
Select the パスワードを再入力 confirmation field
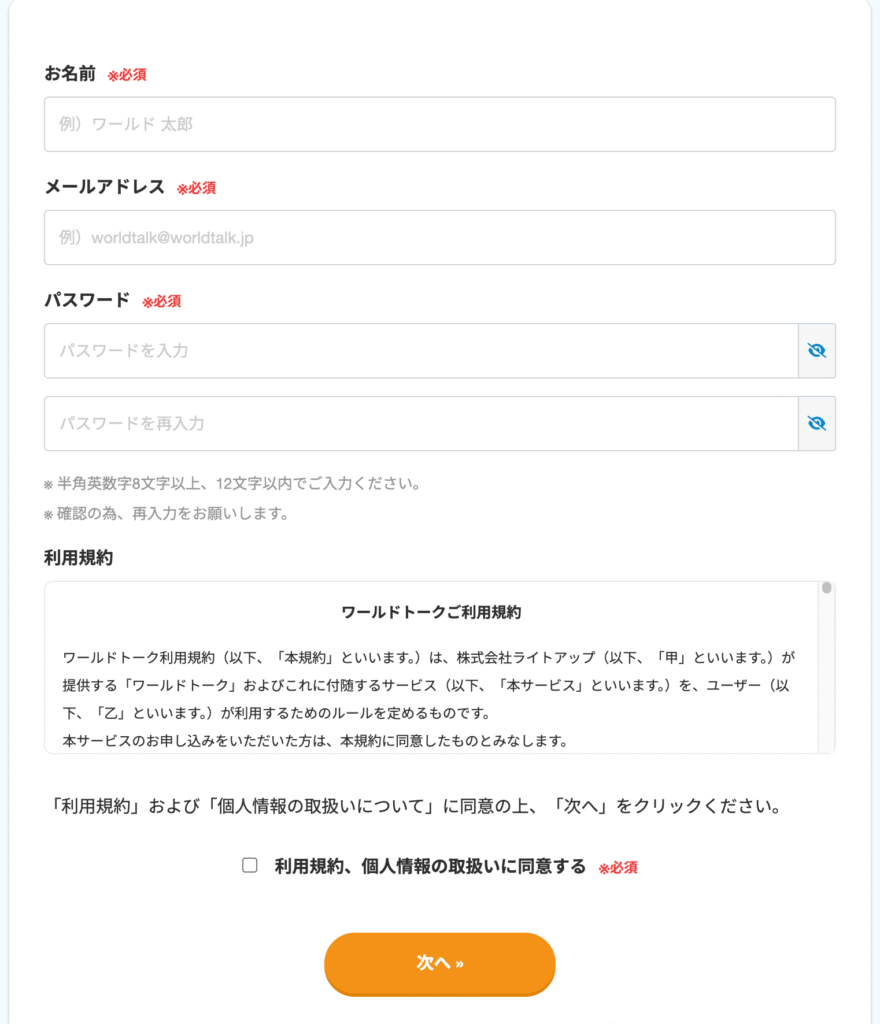tap(422, 423)
